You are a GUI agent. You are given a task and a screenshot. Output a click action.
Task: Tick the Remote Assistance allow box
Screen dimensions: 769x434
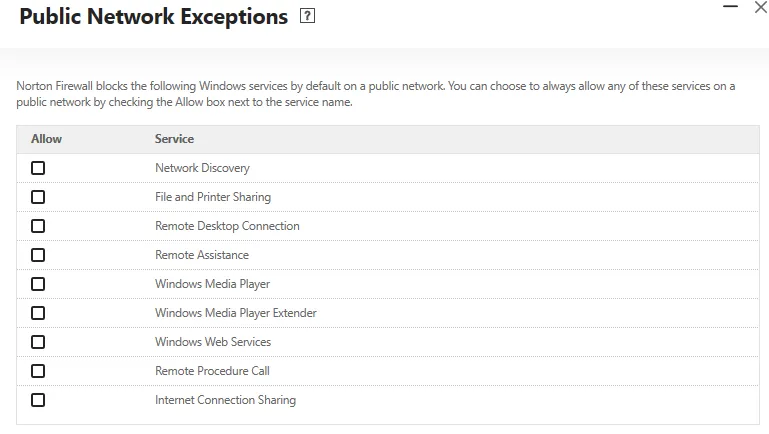coord(38,255)
